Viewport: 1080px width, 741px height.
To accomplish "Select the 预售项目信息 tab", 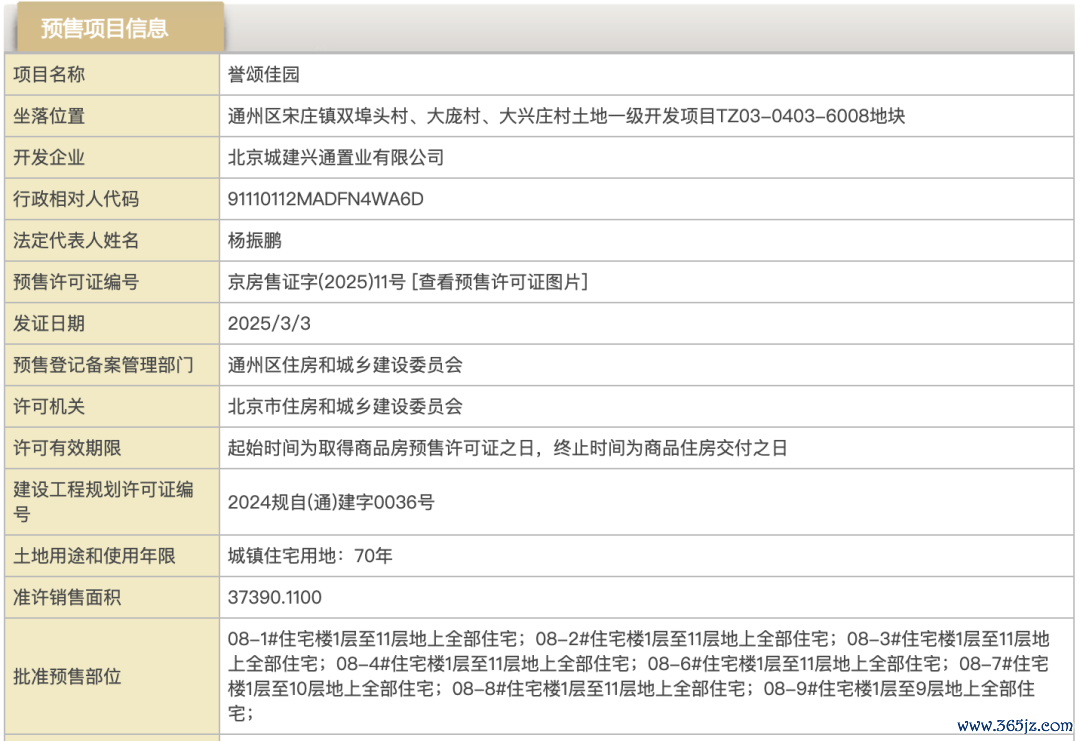I will (120, 28).
